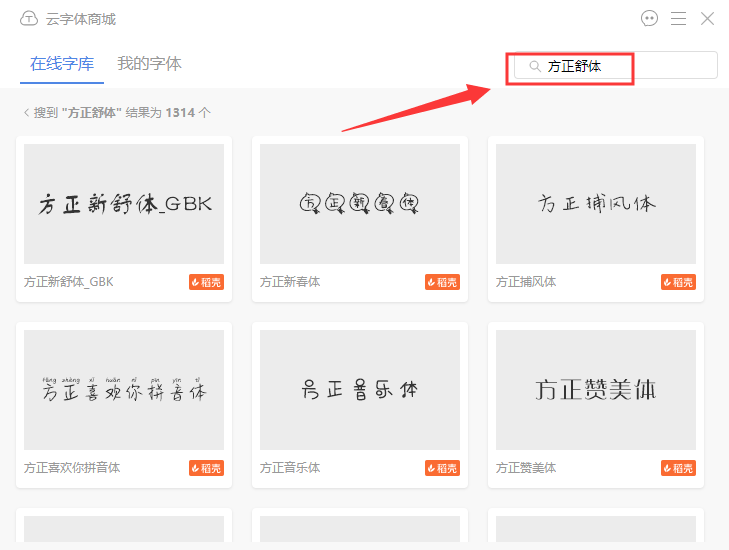
Task: Click the search magnifier icon
Action: tap(535, 66)
